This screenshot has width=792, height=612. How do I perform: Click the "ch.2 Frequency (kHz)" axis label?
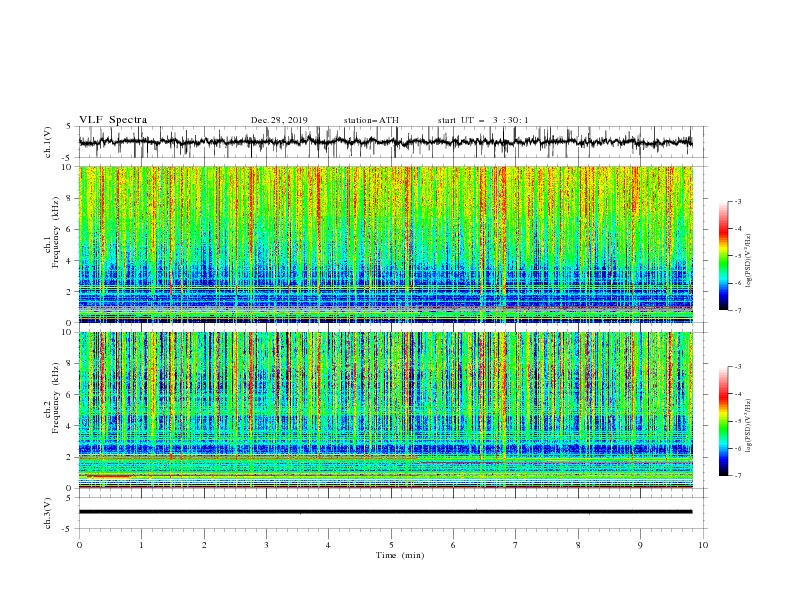52,398
